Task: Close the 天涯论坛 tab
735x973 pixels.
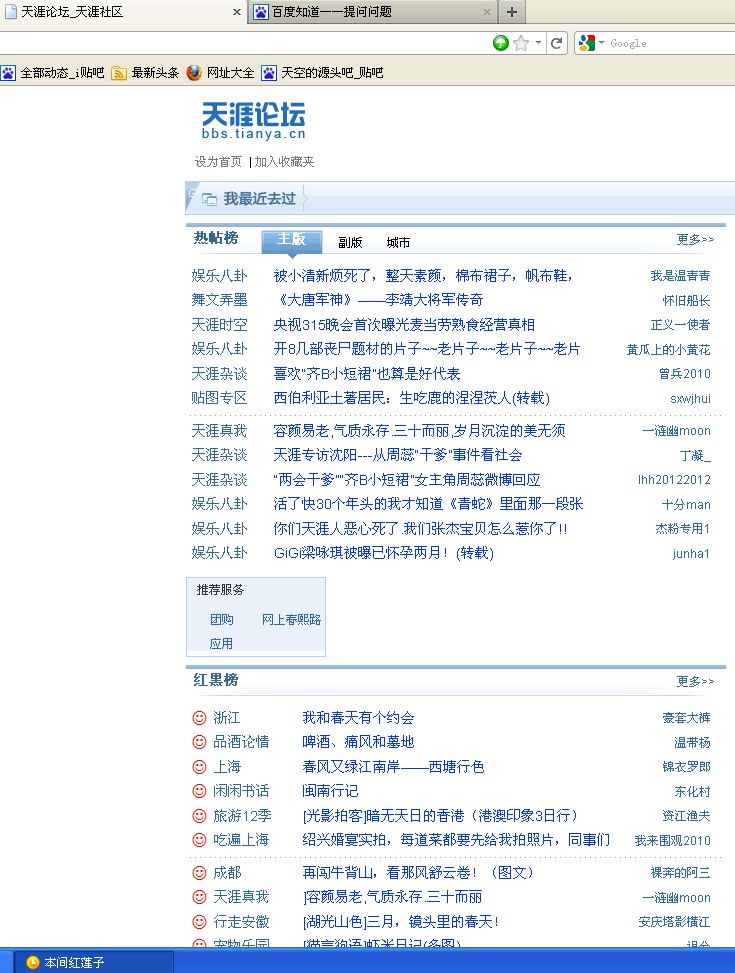Action: 237,12
